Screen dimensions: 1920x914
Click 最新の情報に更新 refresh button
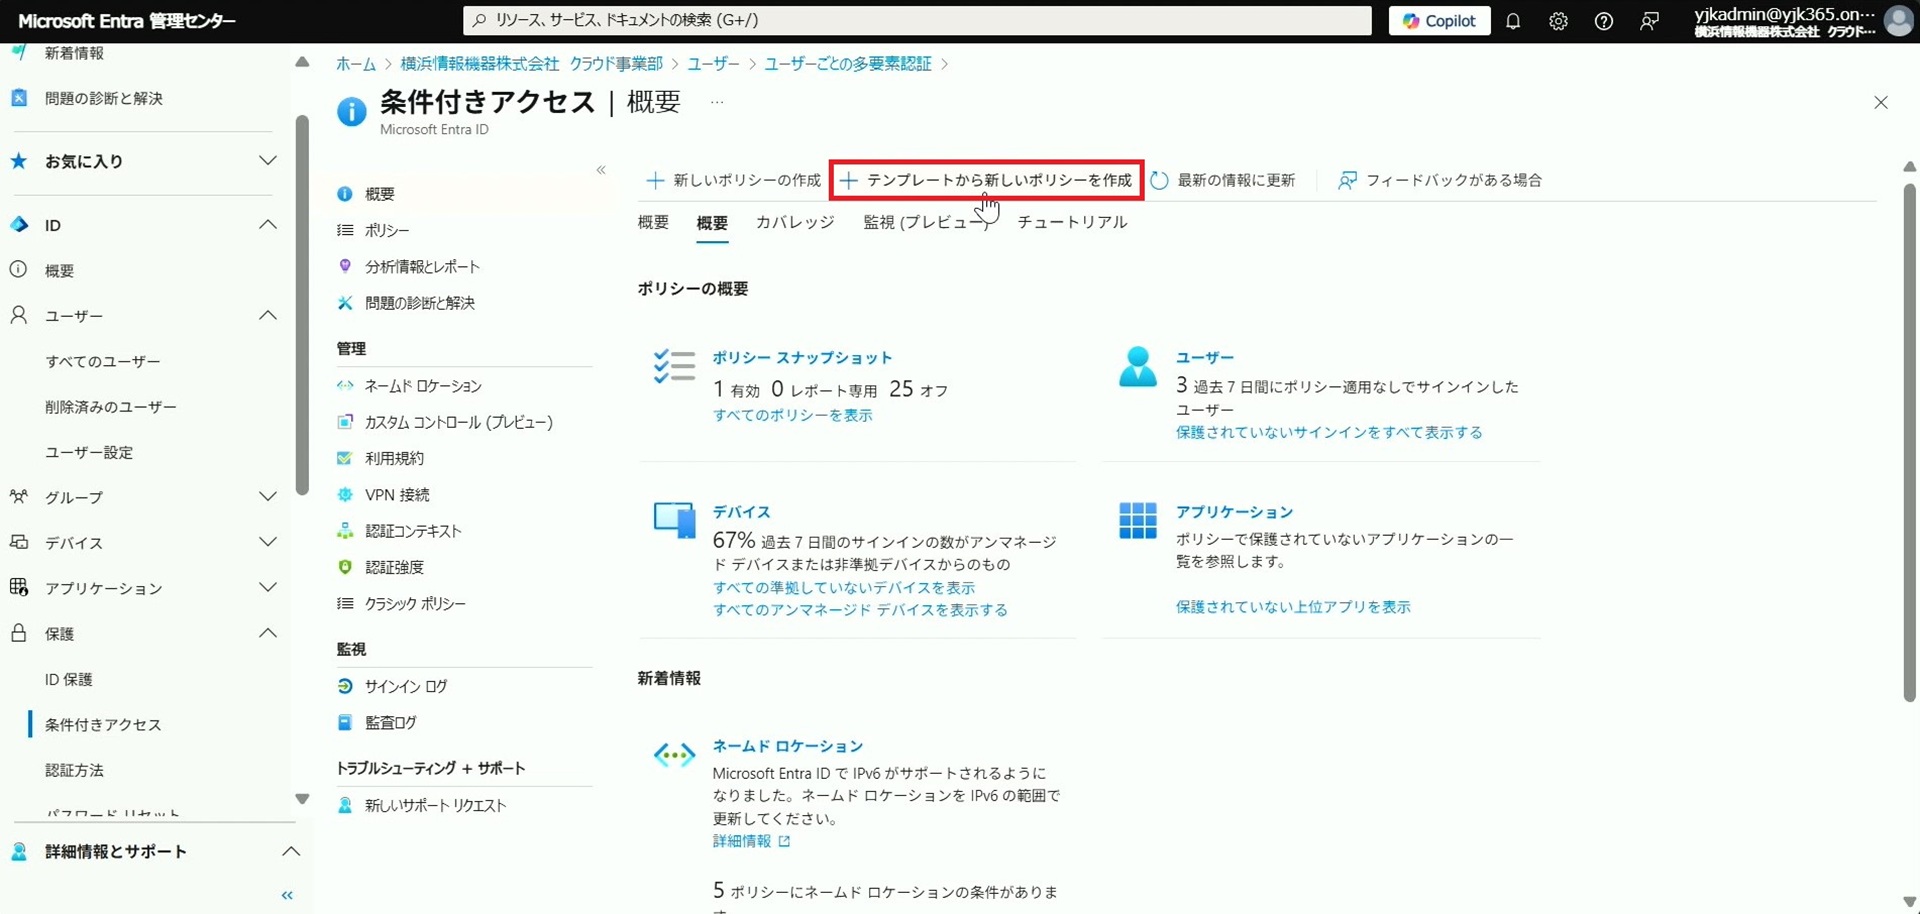tap(1222, 180)
